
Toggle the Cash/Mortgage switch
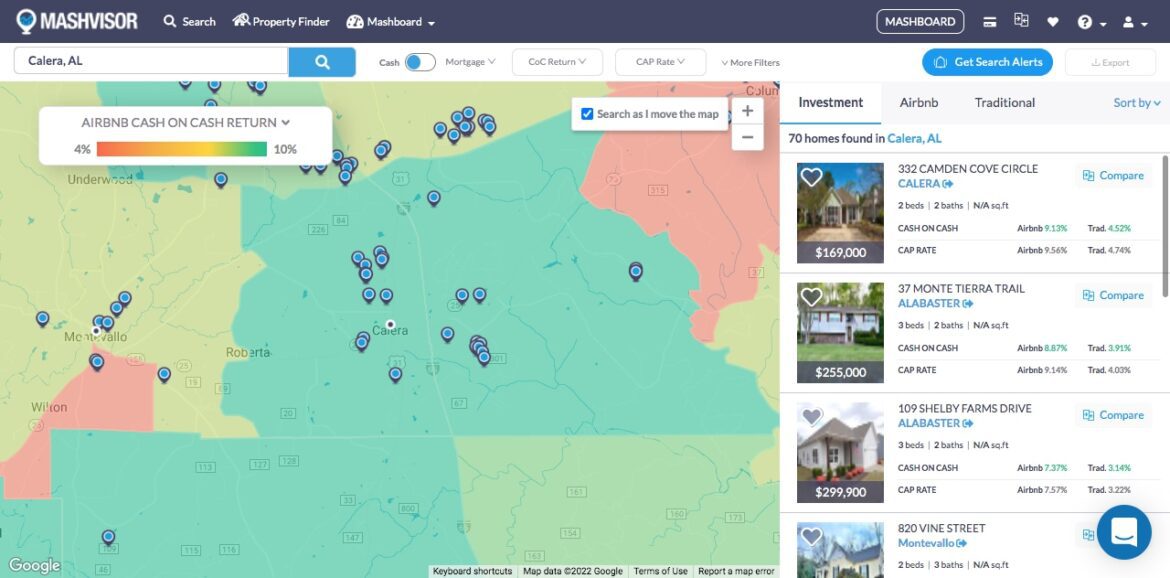click(x=420, y=62)
